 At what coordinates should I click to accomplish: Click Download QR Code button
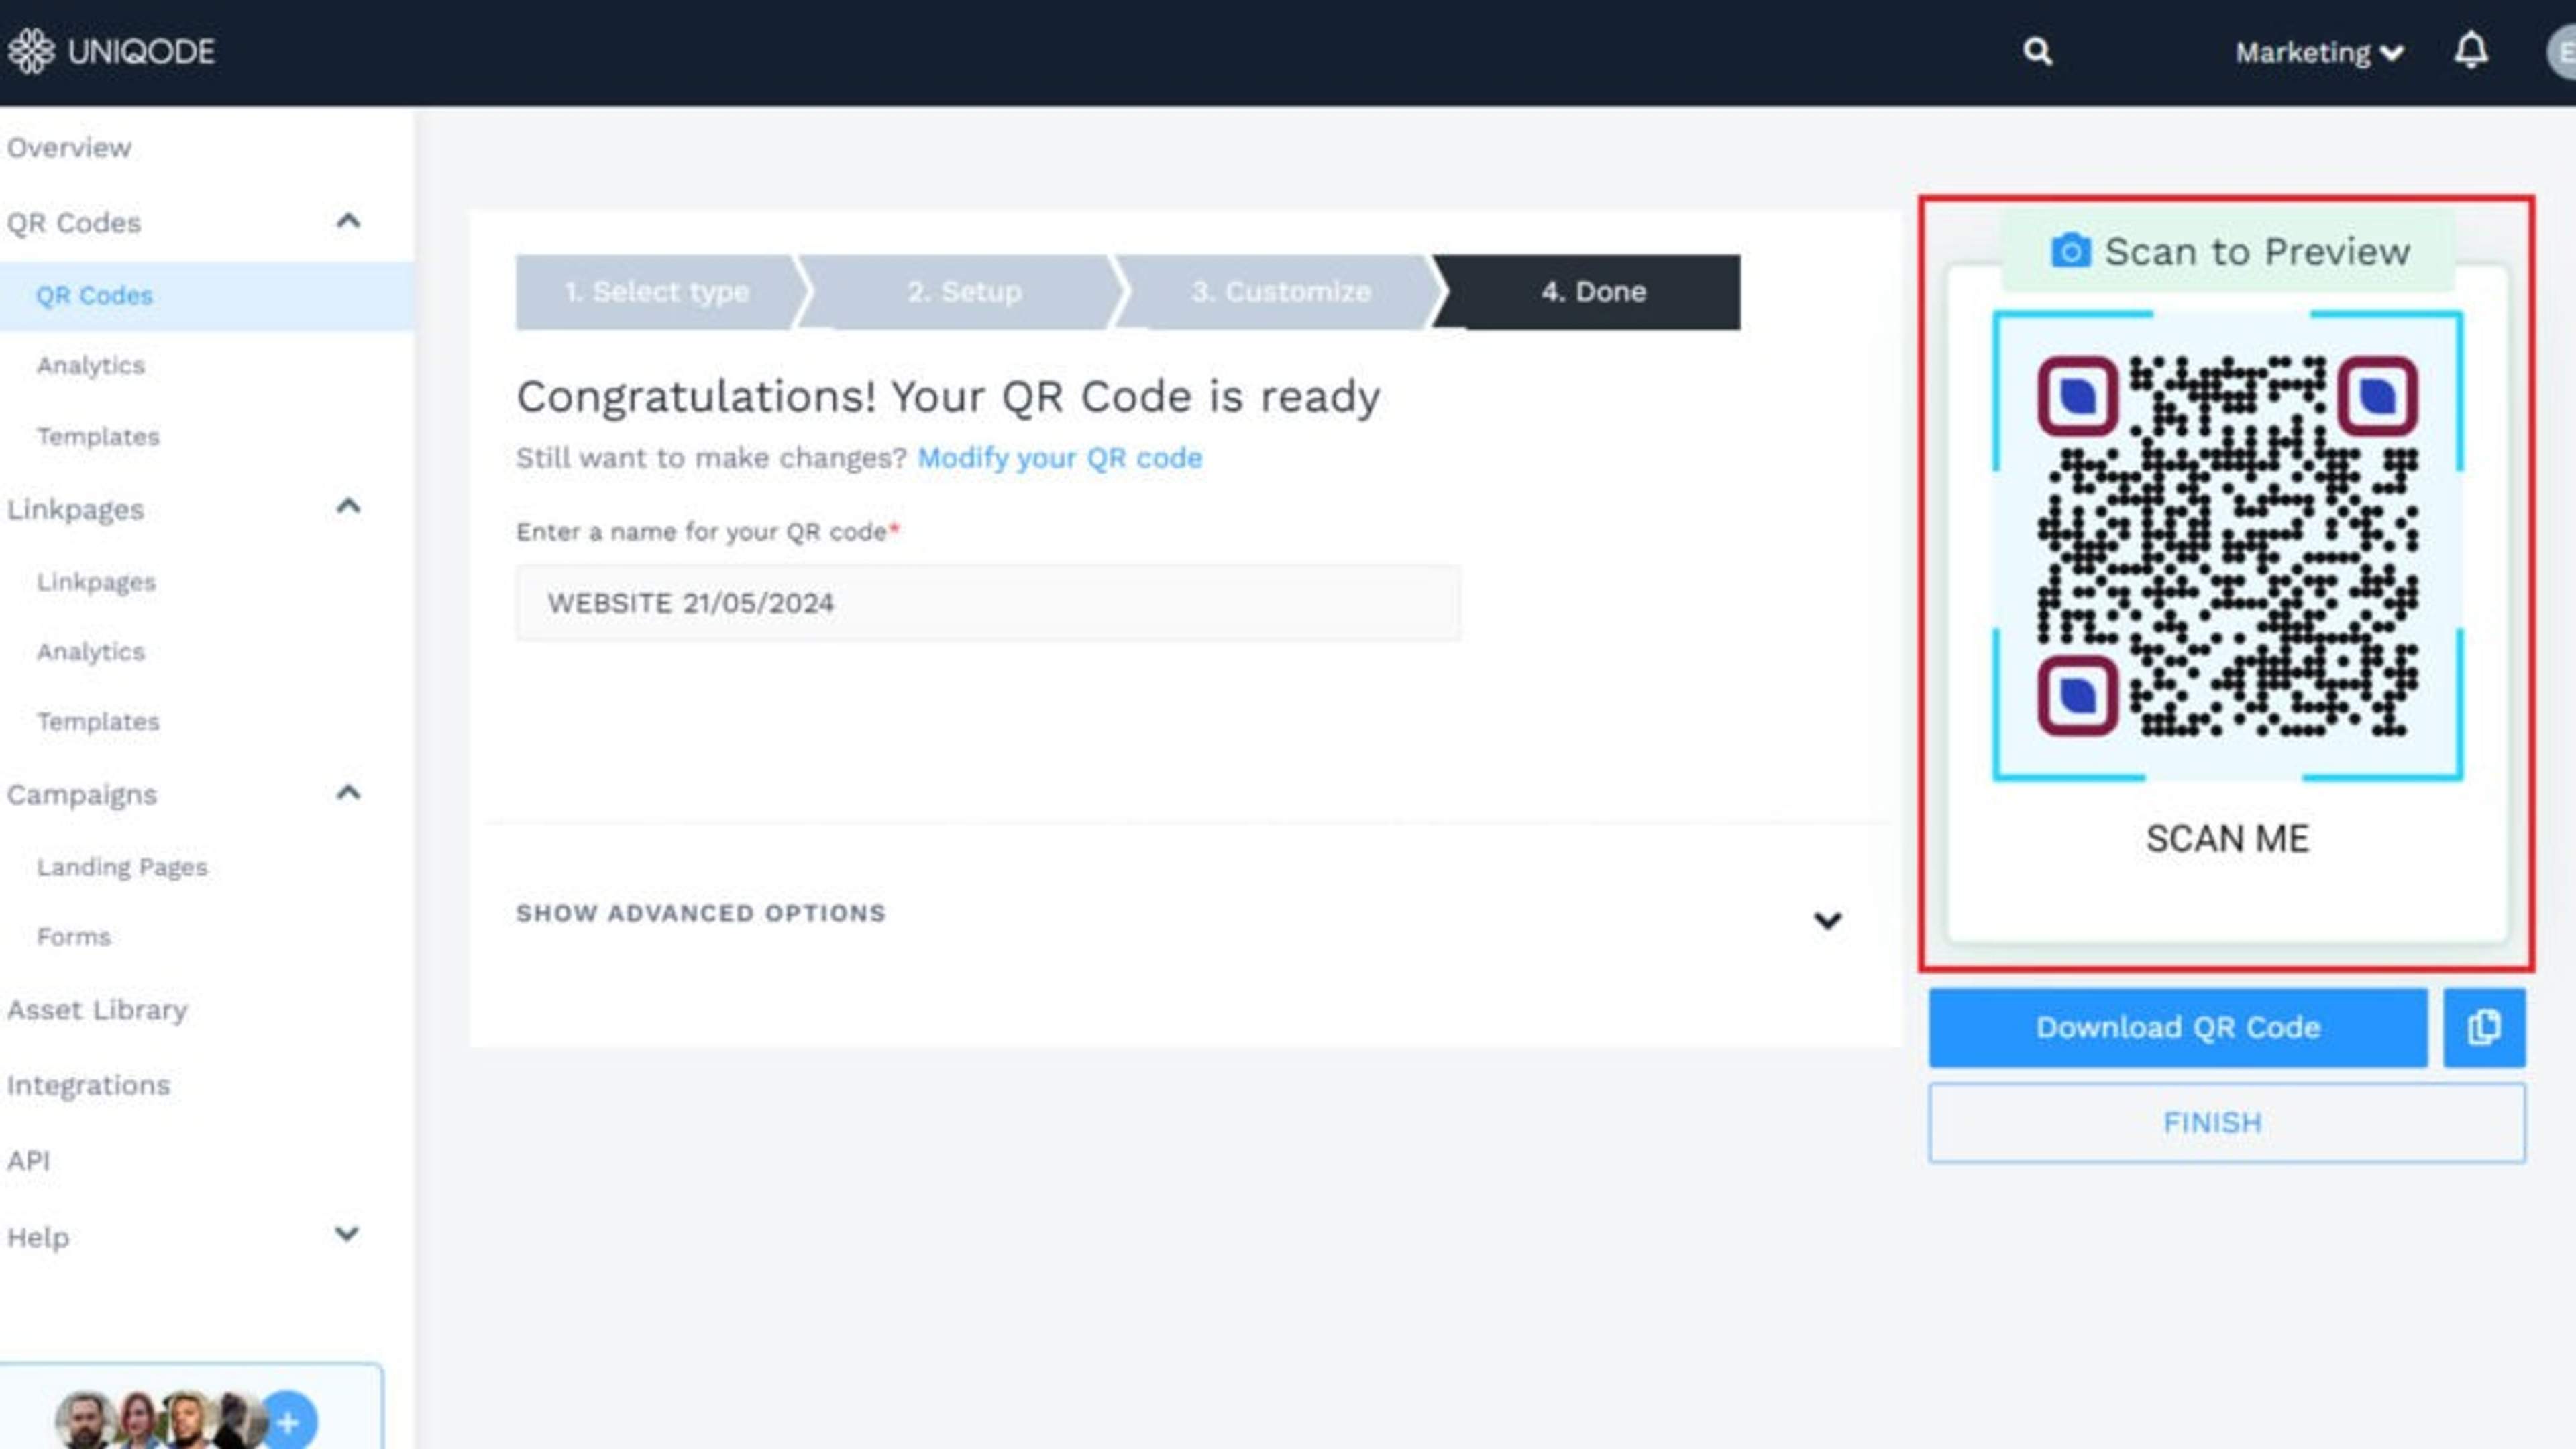(x=2177, y=1027)
